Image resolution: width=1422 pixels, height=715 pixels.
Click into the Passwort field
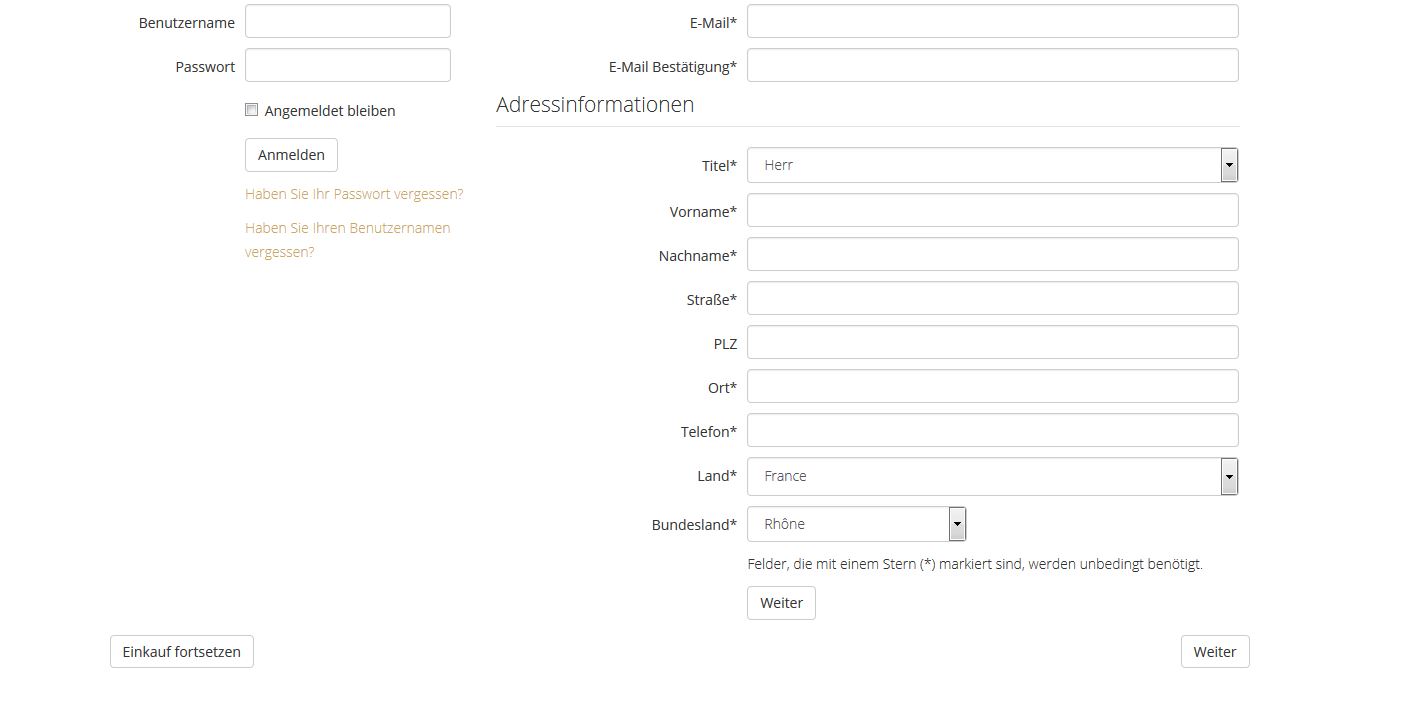click(348, 65)
